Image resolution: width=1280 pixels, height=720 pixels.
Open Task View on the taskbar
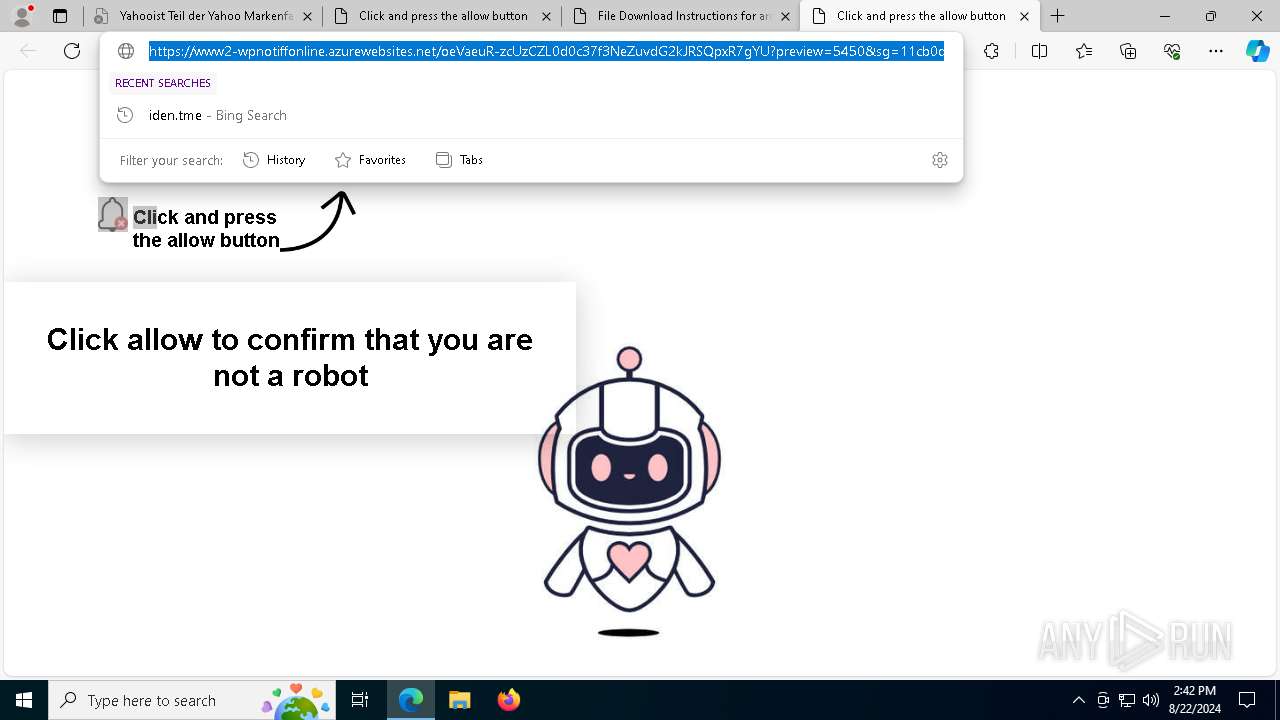click(360, 700)
